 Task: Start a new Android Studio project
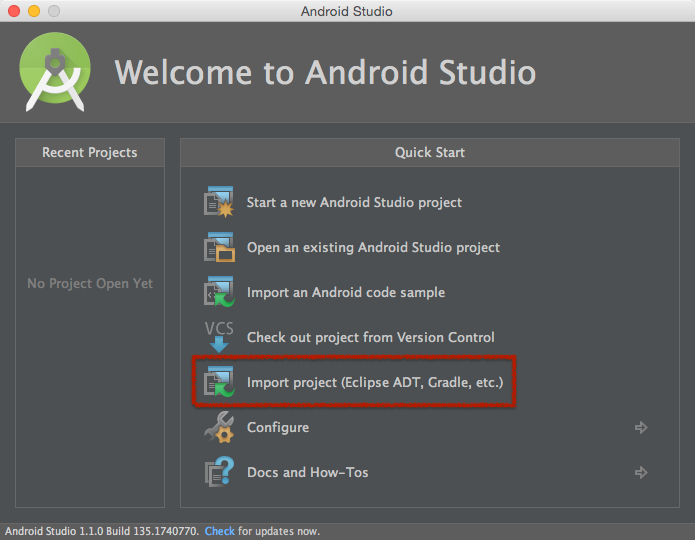click(354, 202)
